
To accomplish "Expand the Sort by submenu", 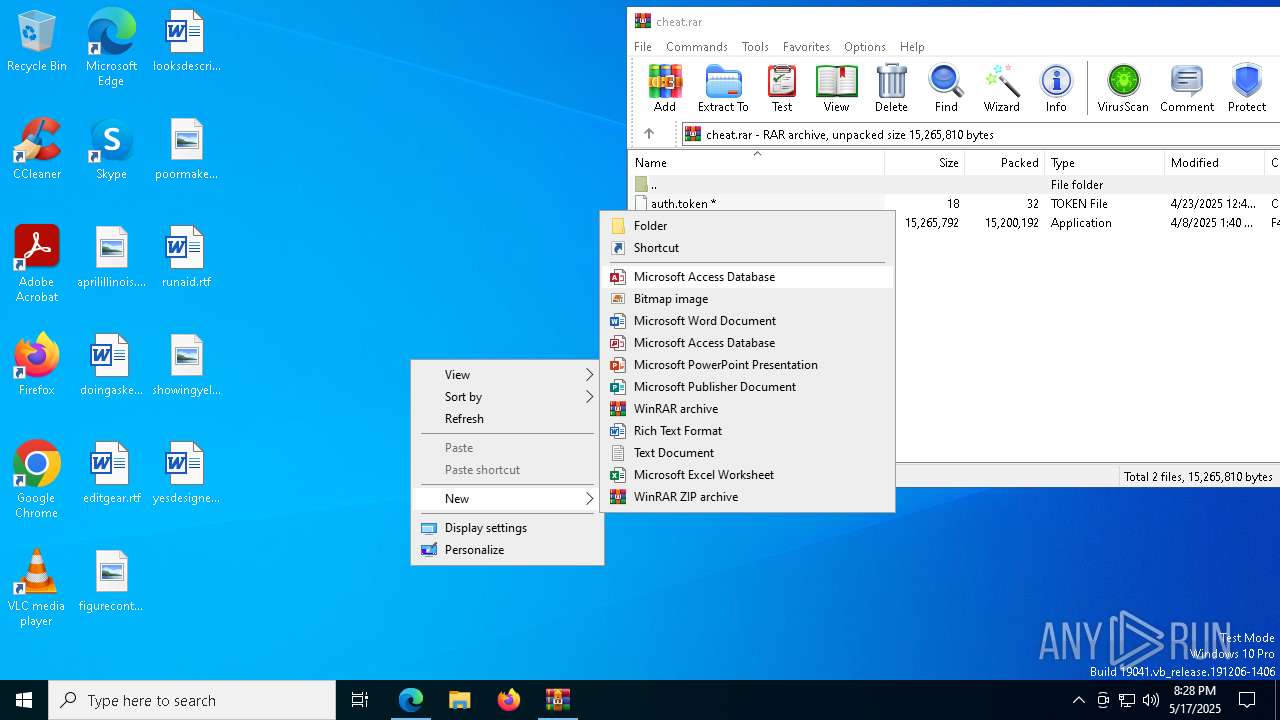I will 507,397.
